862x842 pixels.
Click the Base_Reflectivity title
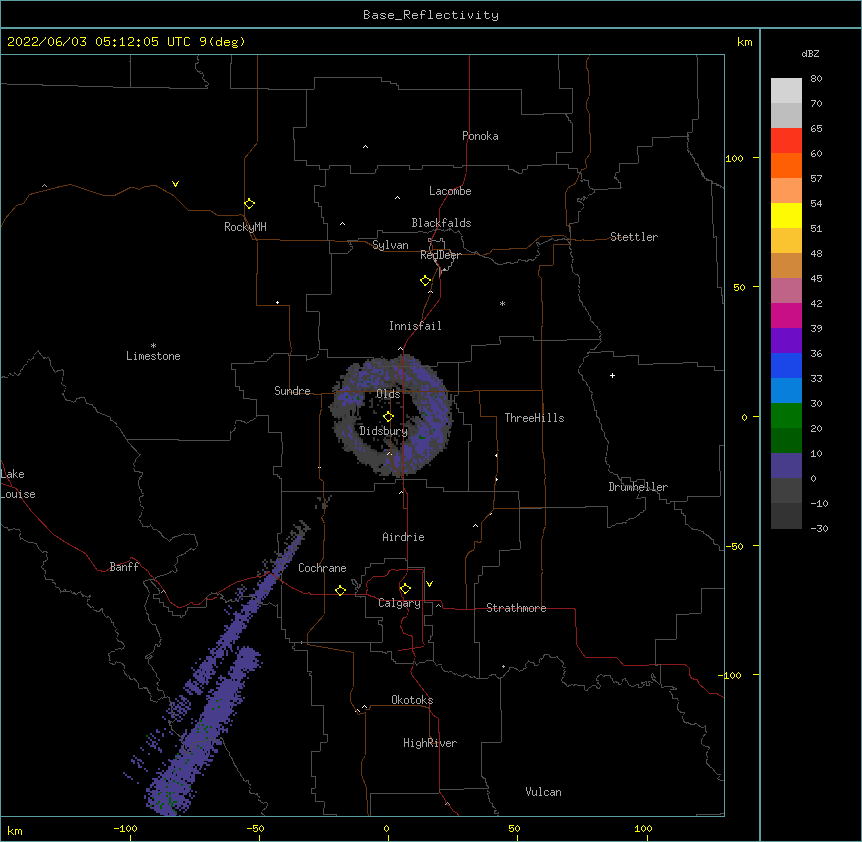[431, 15]
